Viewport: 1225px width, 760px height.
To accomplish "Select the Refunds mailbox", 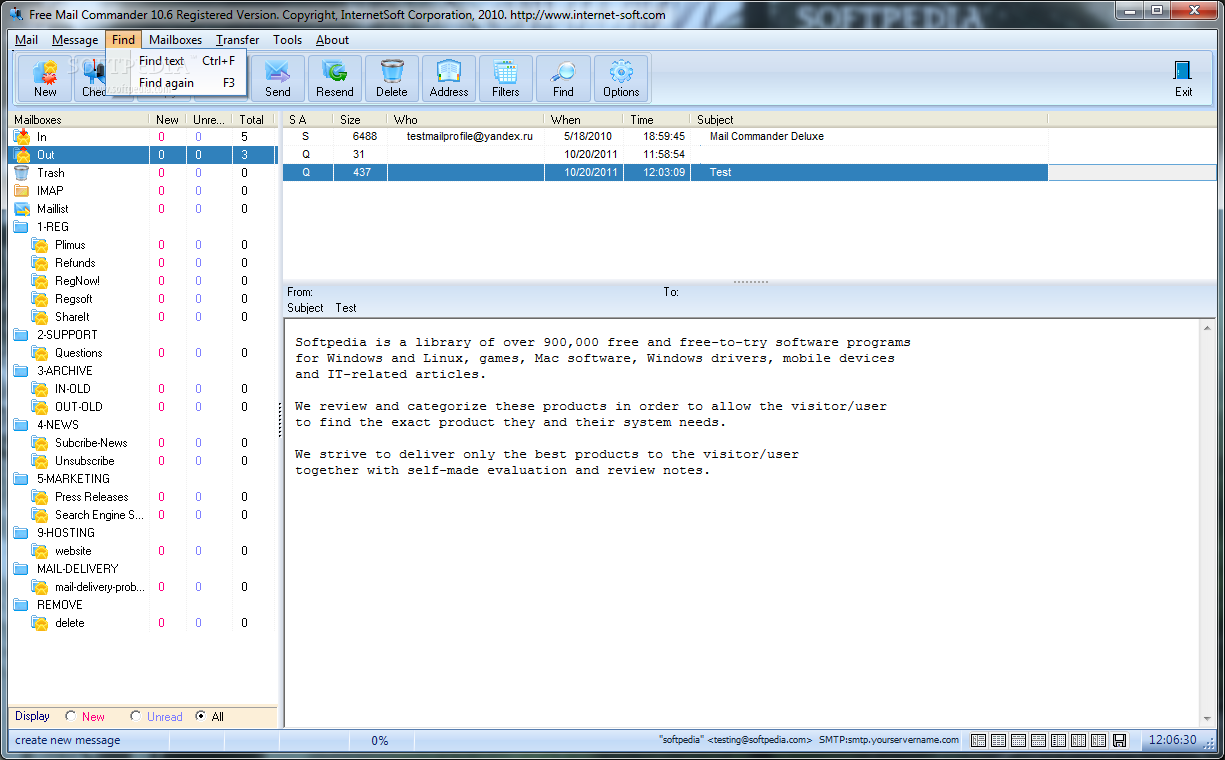I will coord(75,263).
